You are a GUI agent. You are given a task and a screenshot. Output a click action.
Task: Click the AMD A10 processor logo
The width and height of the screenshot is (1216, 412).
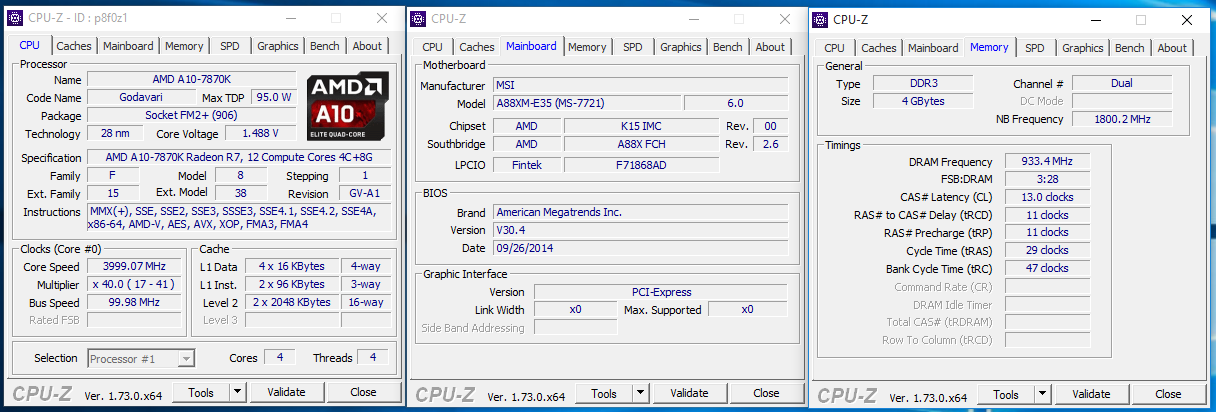pyautogui.click(x=348, y=107)
